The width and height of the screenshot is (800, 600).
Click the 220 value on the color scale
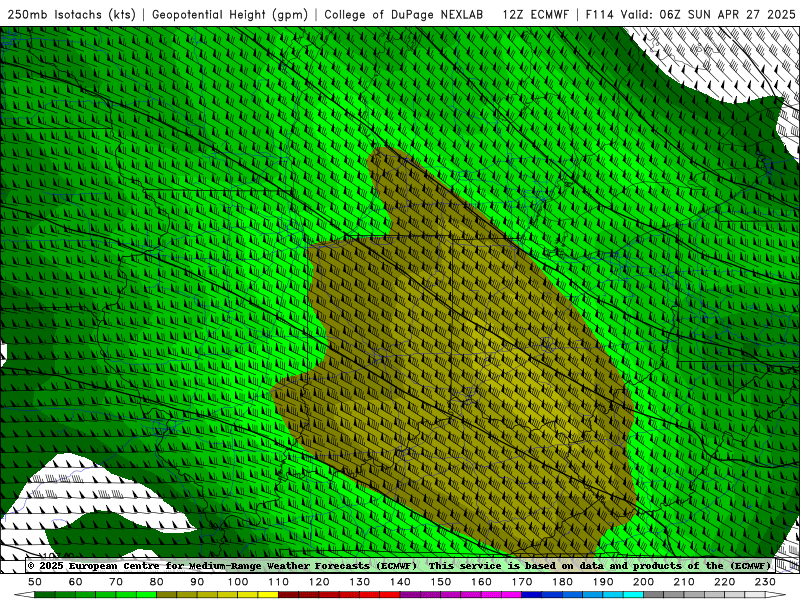[x=724, y=582]
